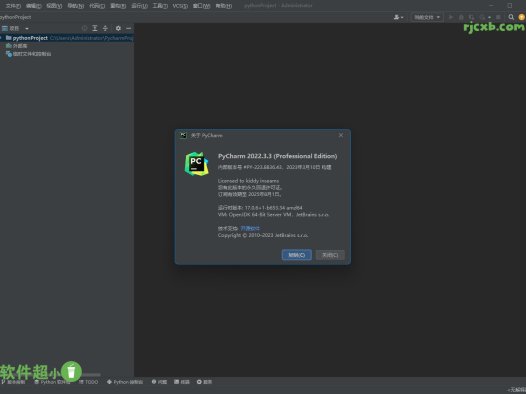The height and width of the screenshot is (394, 526).
Task: Click PyCharm 2022.3.3 Professional Edition heading
Action: pos(277,156)
